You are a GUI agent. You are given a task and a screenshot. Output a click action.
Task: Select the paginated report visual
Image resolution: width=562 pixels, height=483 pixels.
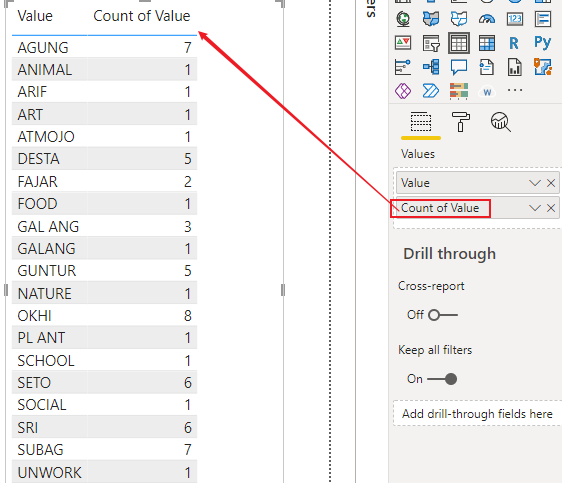(x=515, y=67)
